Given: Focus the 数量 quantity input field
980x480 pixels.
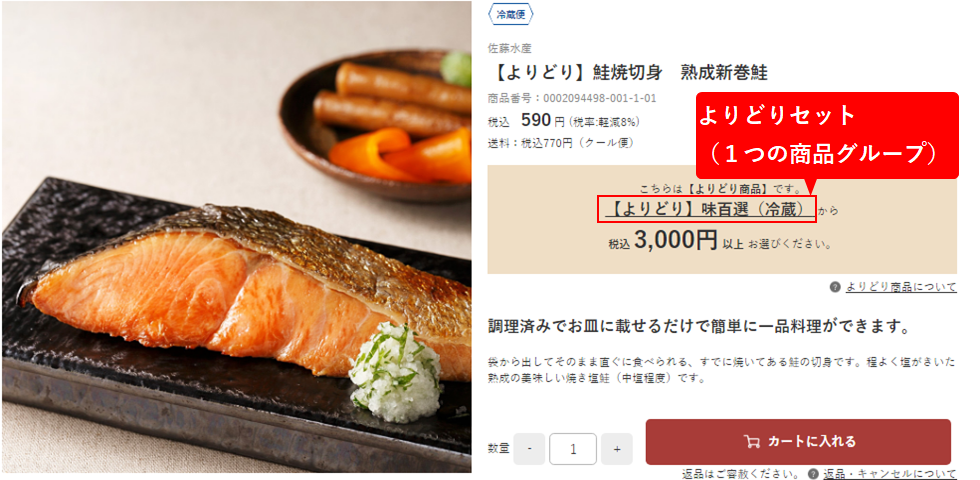Looking at the screenshot, I should tap(573, 449).
